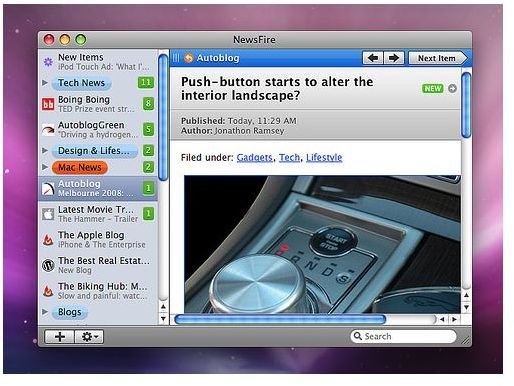Go forward with right arrow button
The width and height of the screenshot is (514, 386).
tap(394, 58)
